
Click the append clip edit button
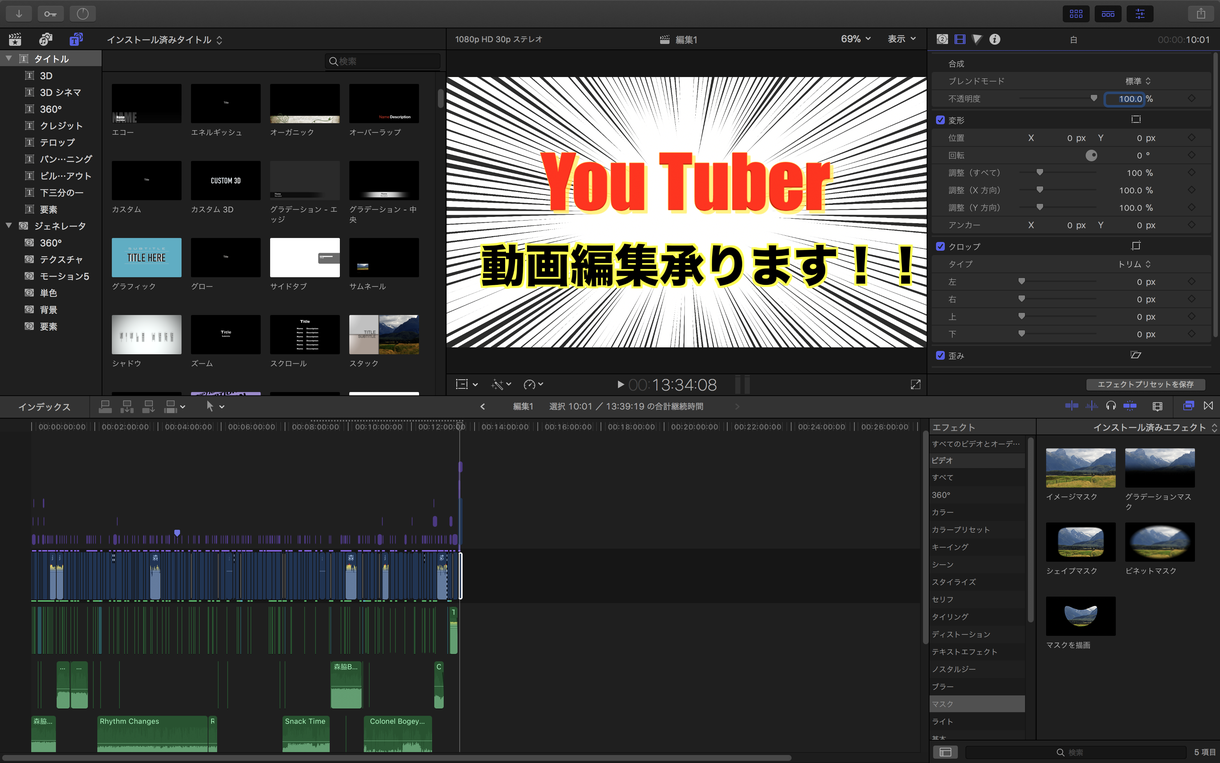click(148, 407)
